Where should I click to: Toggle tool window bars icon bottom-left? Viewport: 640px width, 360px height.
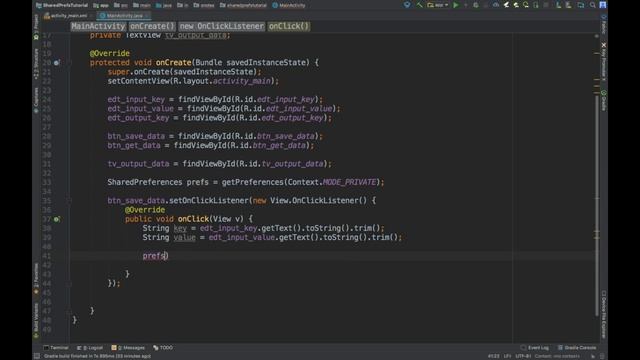tap(37, 356)
